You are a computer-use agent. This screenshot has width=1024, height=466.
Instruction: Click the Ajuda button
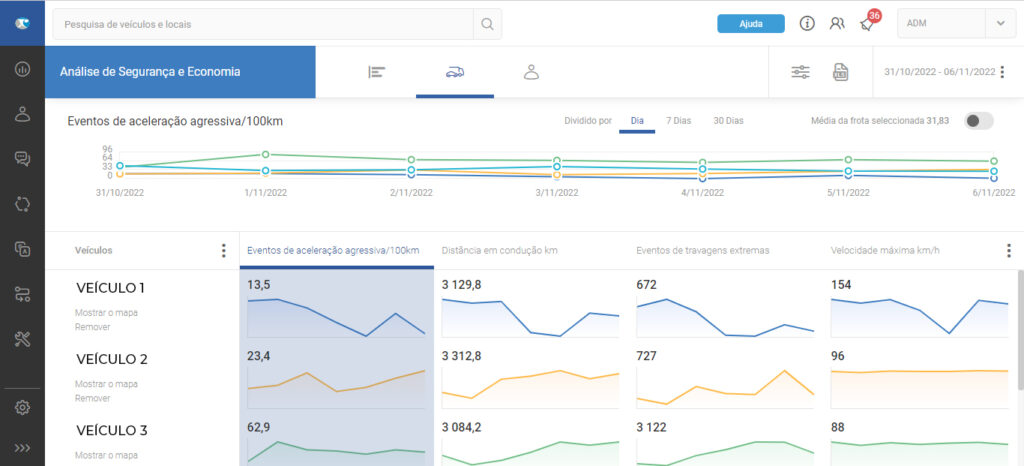point(750,24)
